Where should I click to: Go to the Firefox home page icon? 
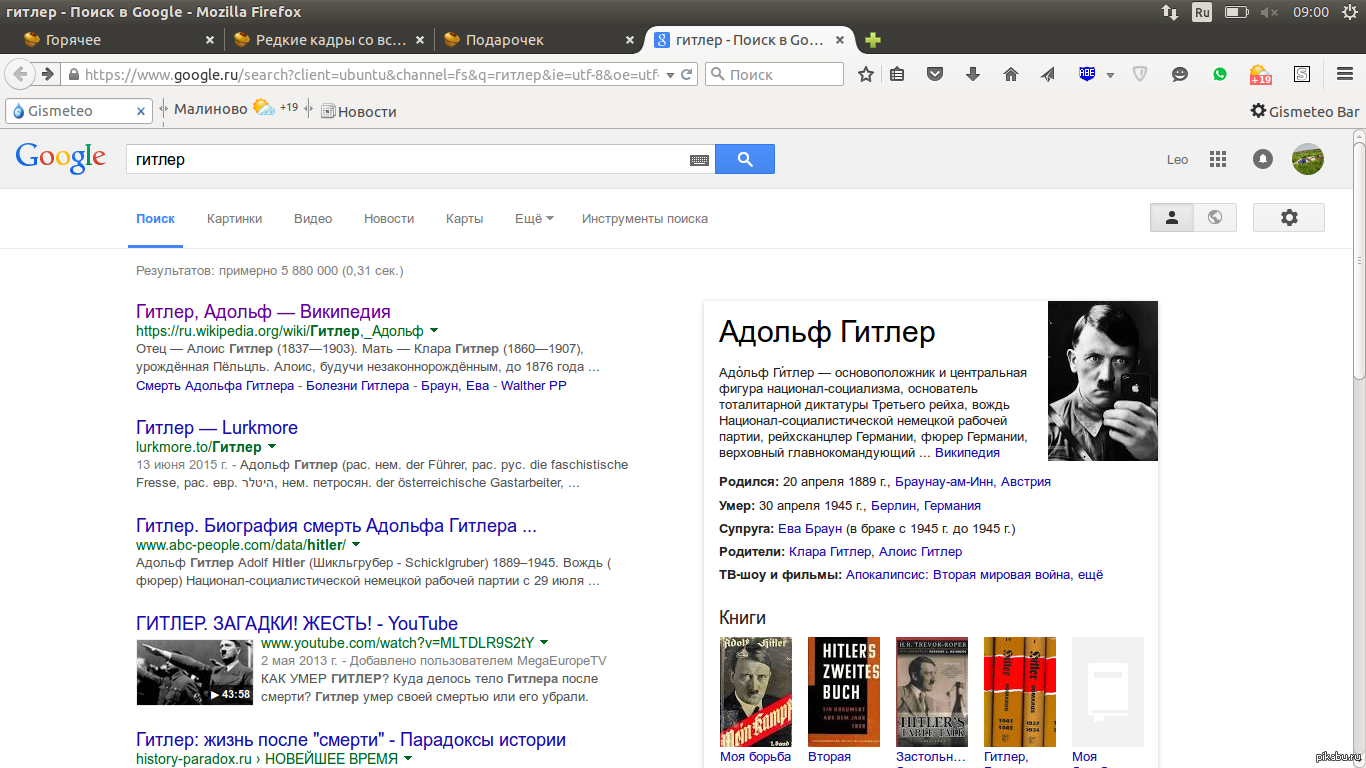[x=1011, y=74]
